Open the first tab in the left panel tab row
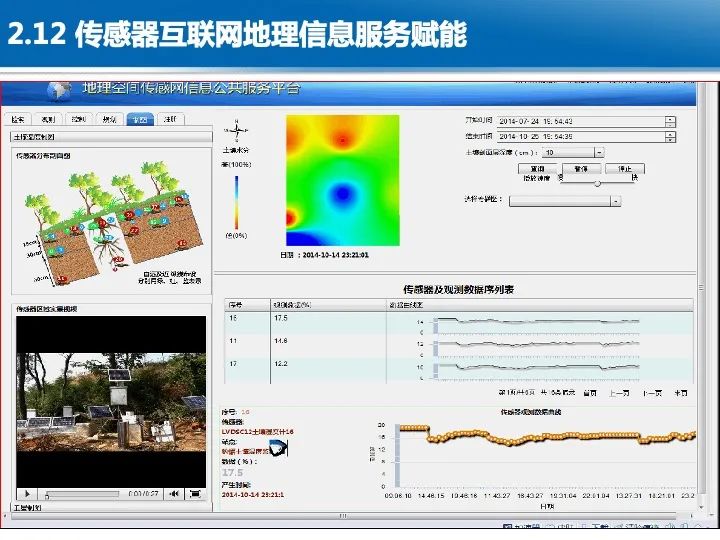Screen dimensions: 720x540 [x=18, y=119]
